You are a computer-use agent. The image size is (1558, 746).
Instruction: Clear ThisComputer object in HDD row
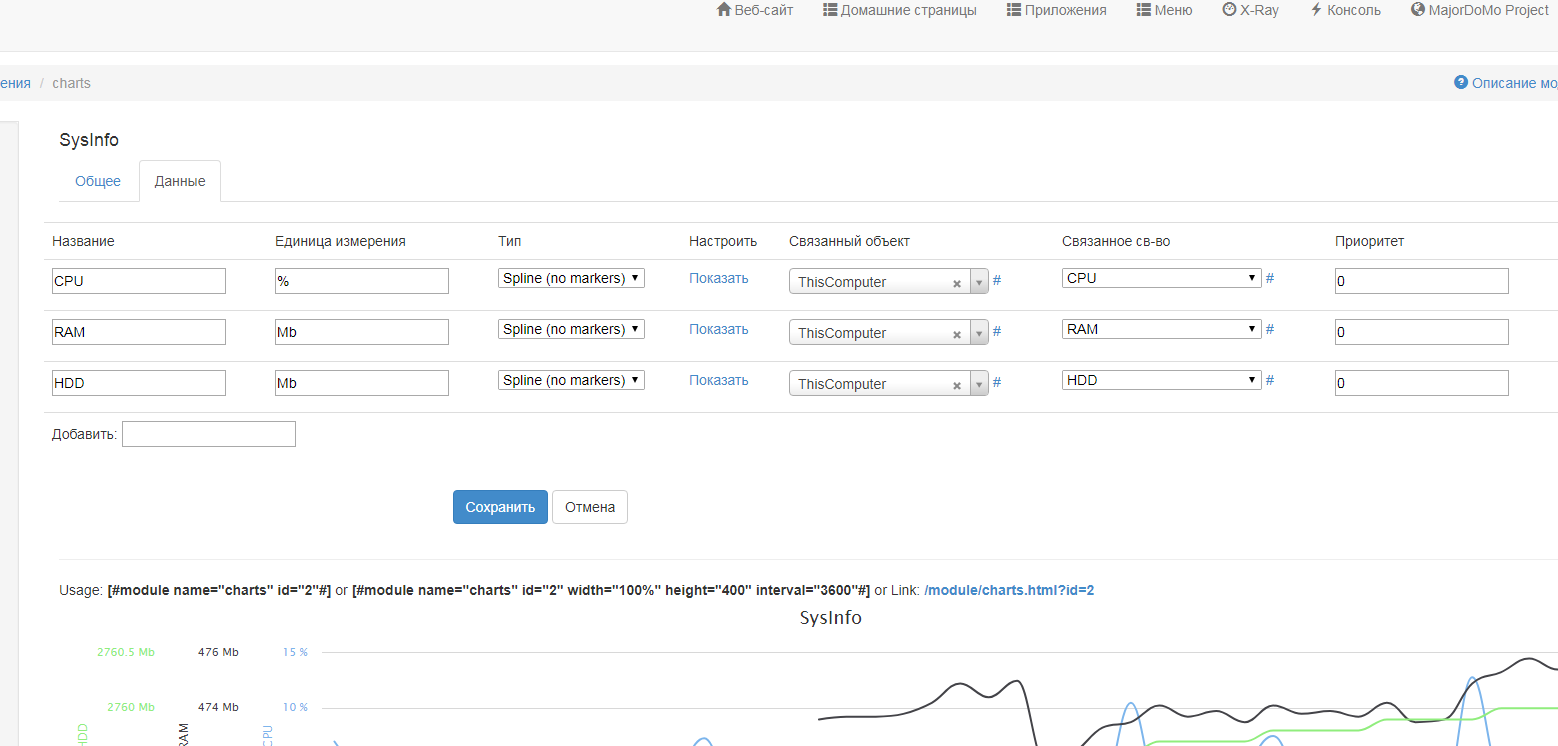coord(957,385)
